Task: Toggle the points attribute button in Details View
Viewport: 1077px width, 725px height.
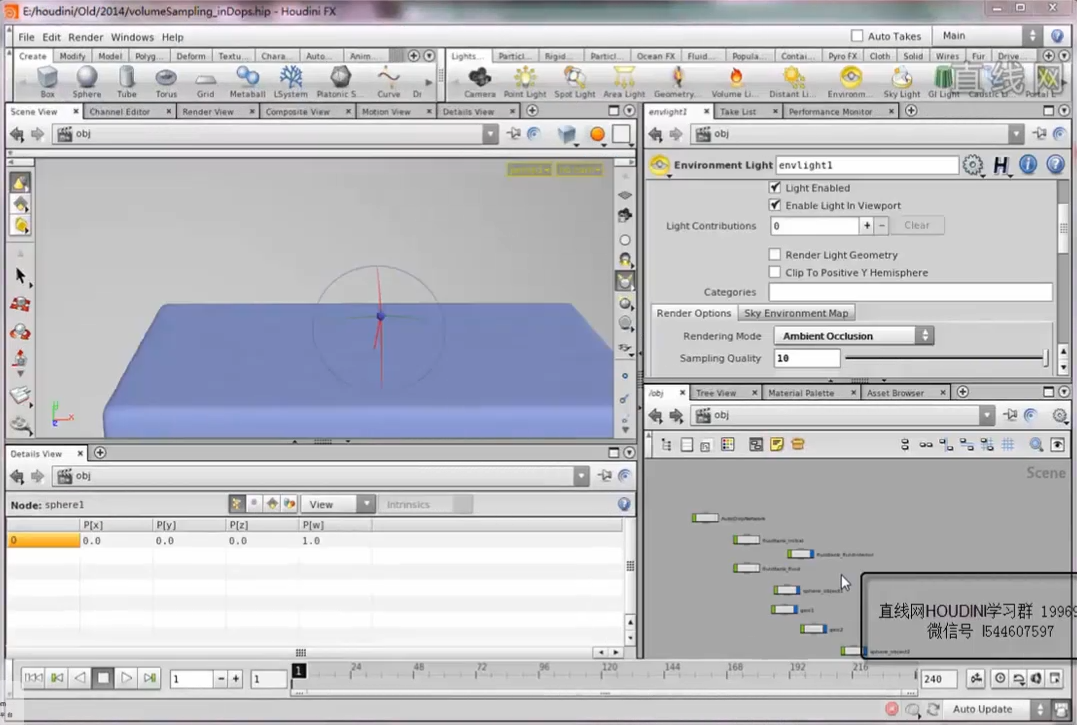Action: pos(236,504)
